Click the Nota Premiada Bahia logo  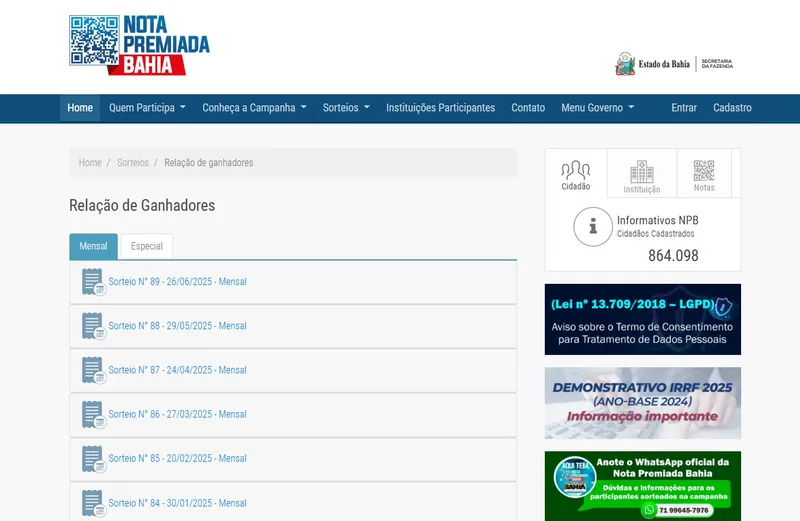tap(139, 45)
